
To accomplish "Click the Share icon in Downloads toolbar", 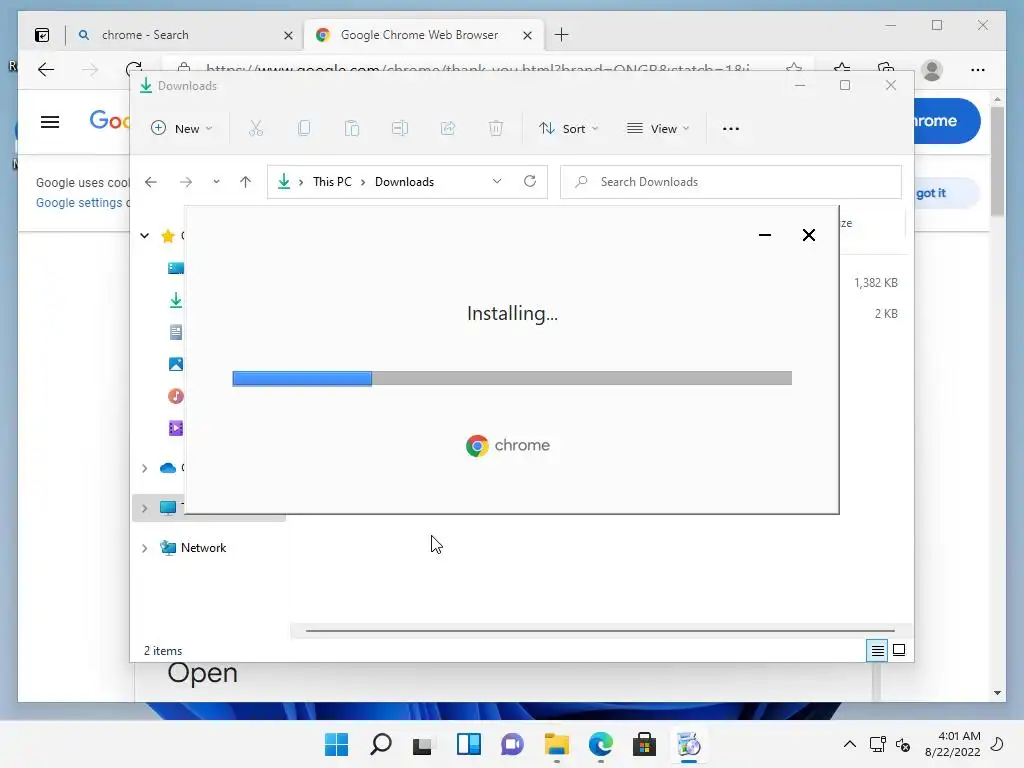I will point(448,128).
